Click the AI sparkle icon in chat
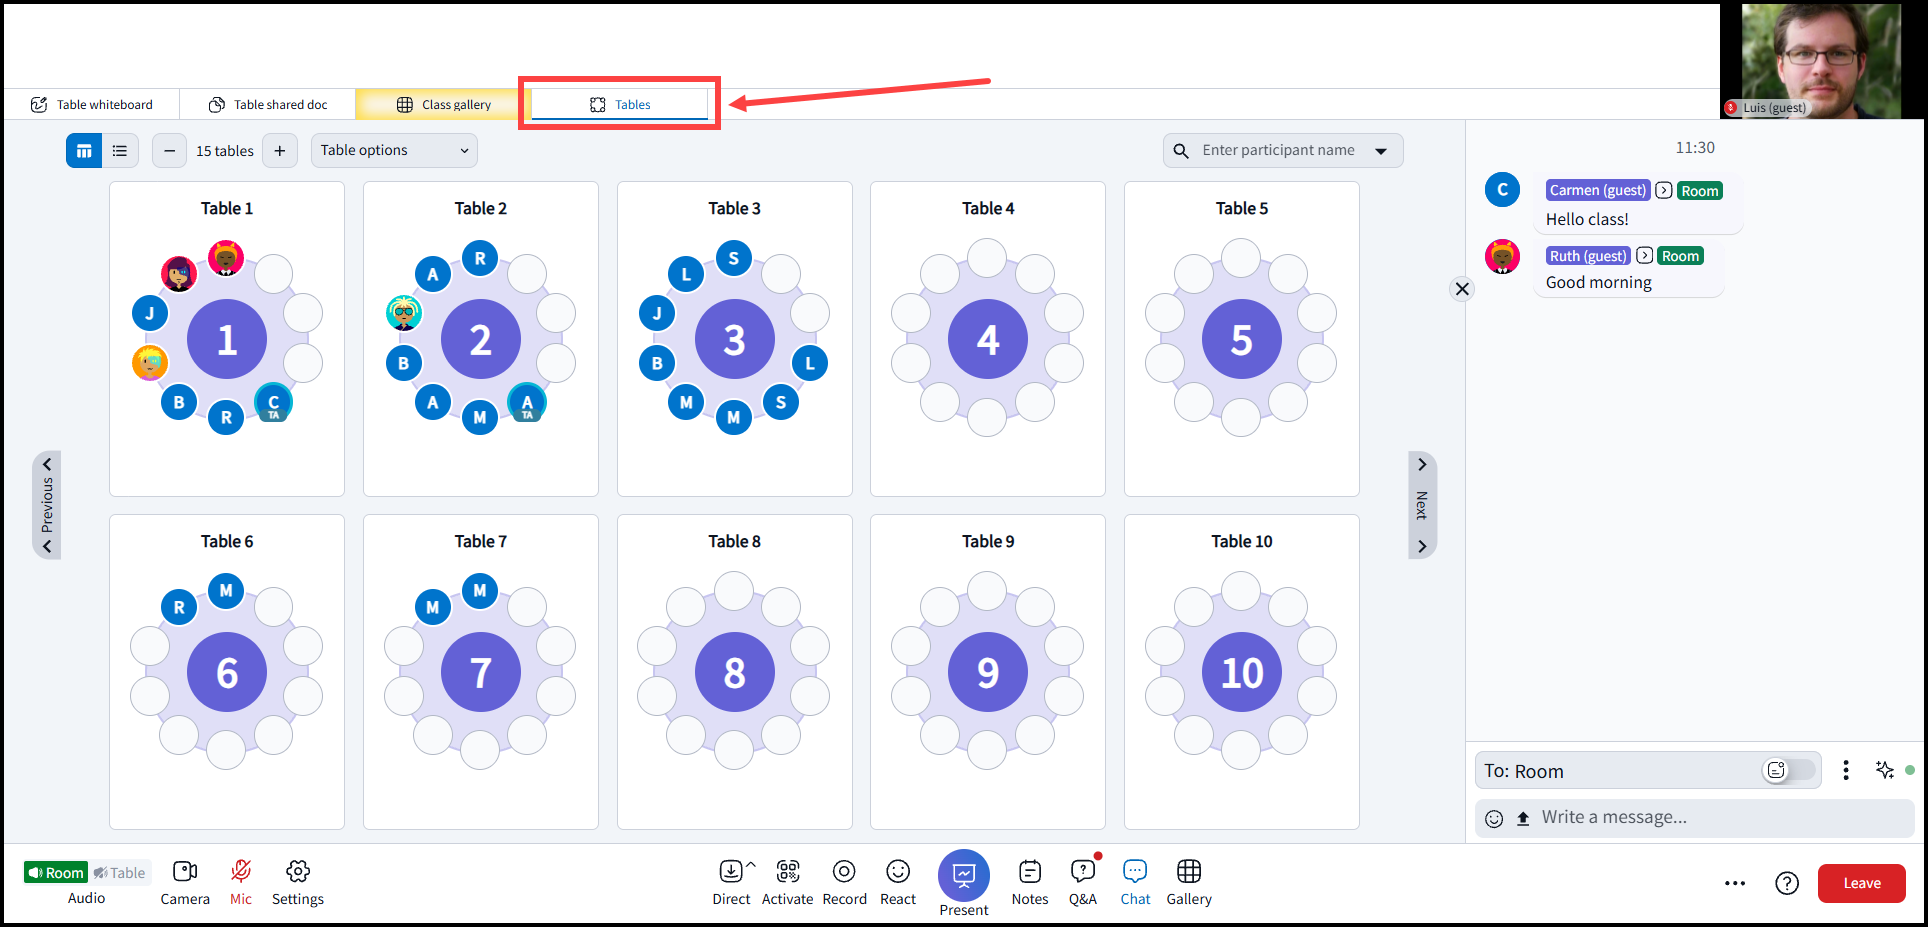 1885,770
